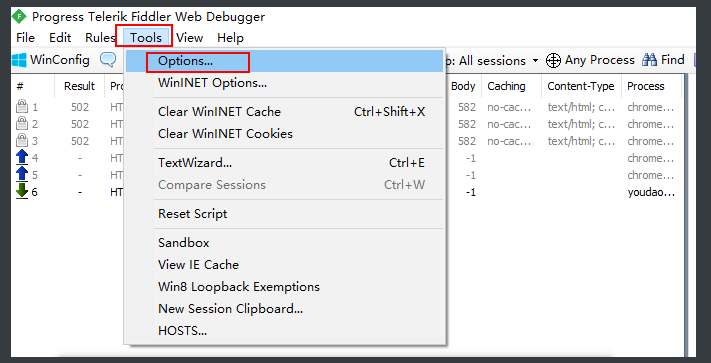Image resolution: width=711 pixels, height=363 pixels.
Task: Click the comment speech bubble icon
Action: pos(108,59)
